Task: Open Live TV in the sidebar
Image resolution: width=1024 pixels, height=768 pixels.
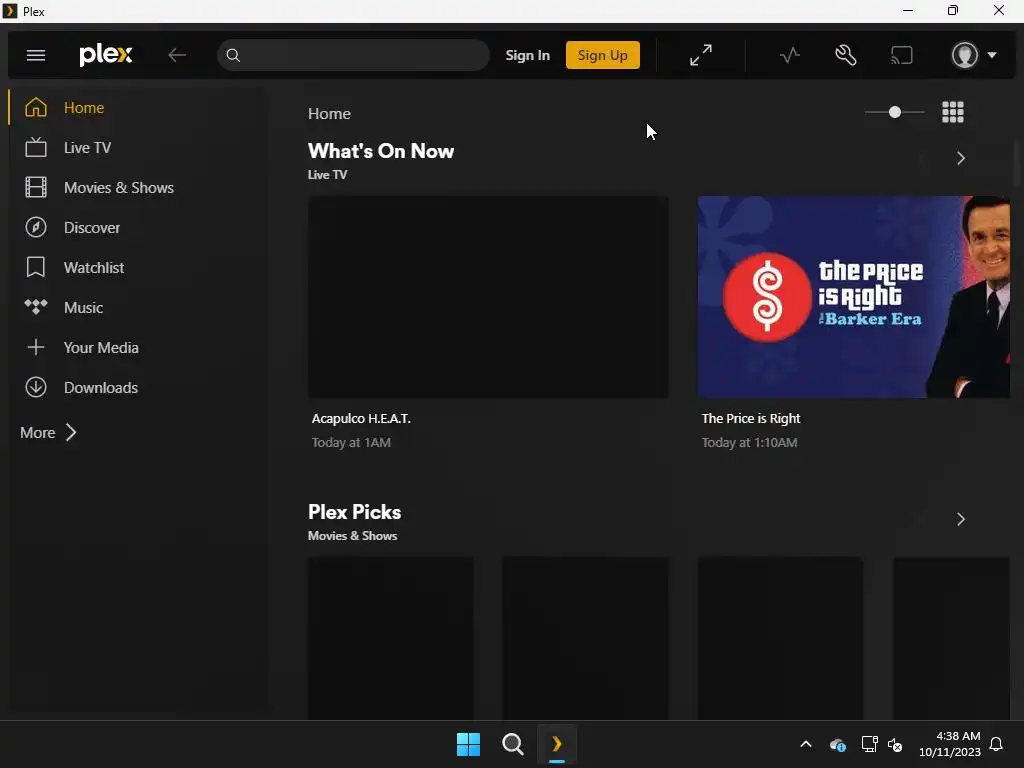Action: pos(137,148)
